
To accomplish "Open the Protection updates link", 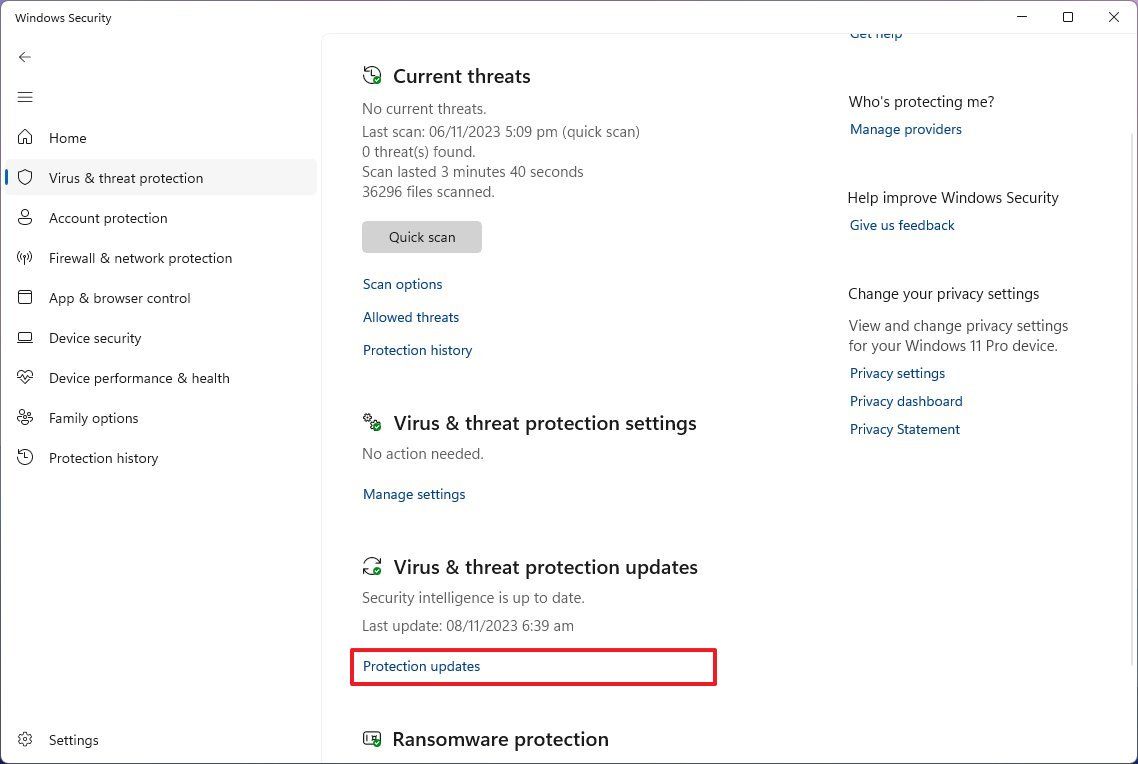I will 421,666.
